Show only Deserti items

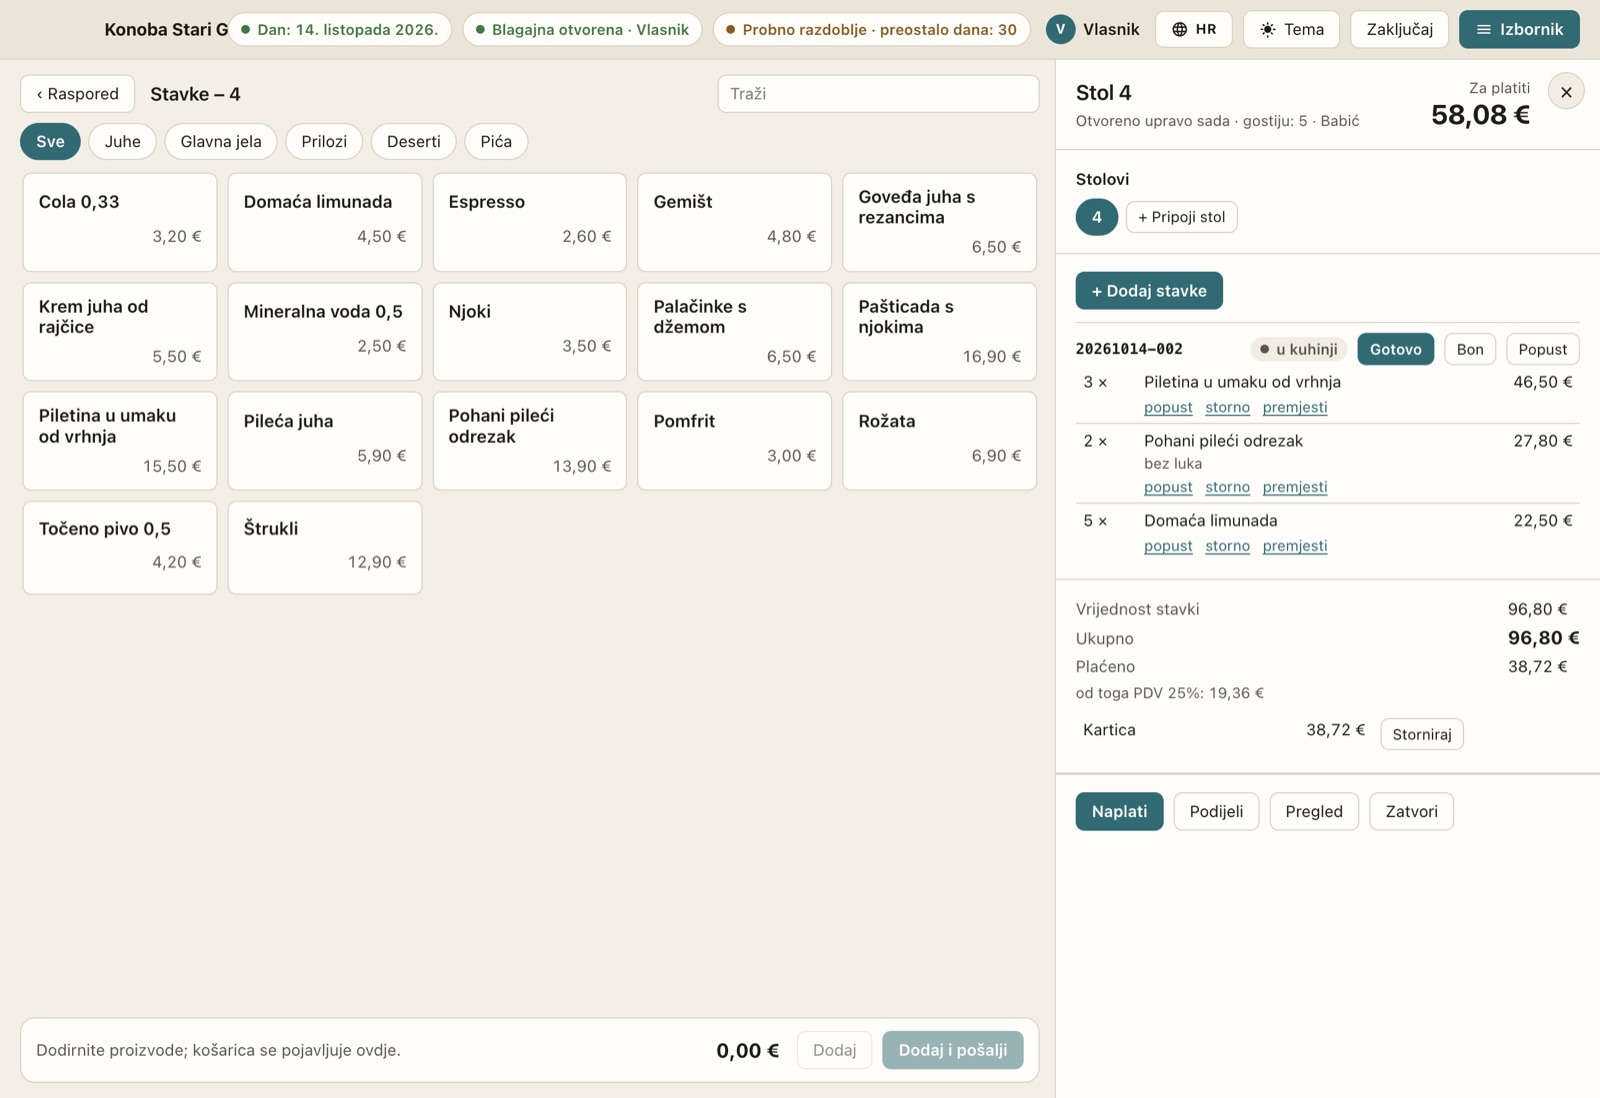point(414,141)
